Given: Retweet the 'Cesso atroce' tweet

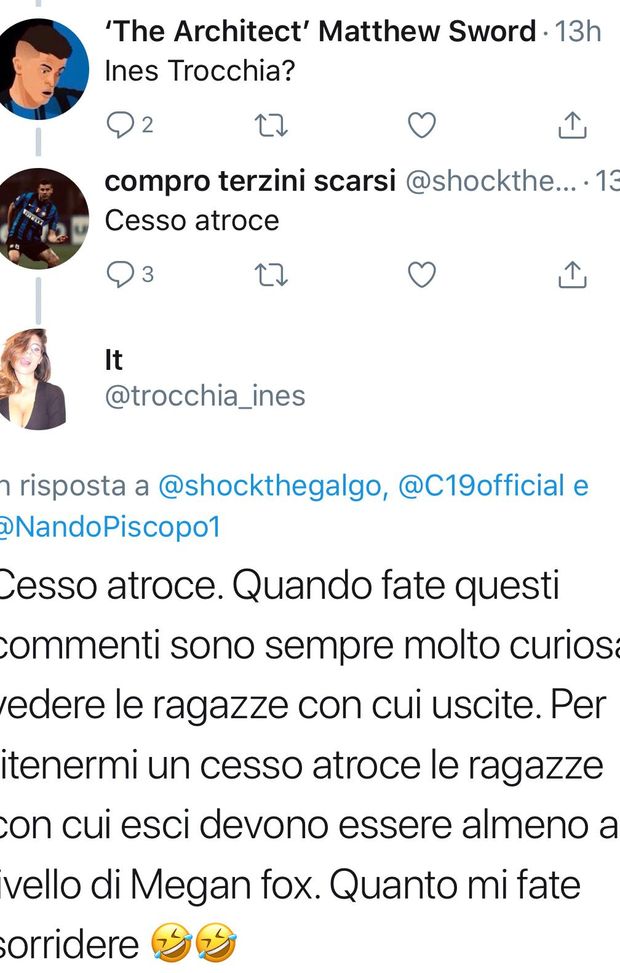Looking at the screenshot, I should coord(271,275).
